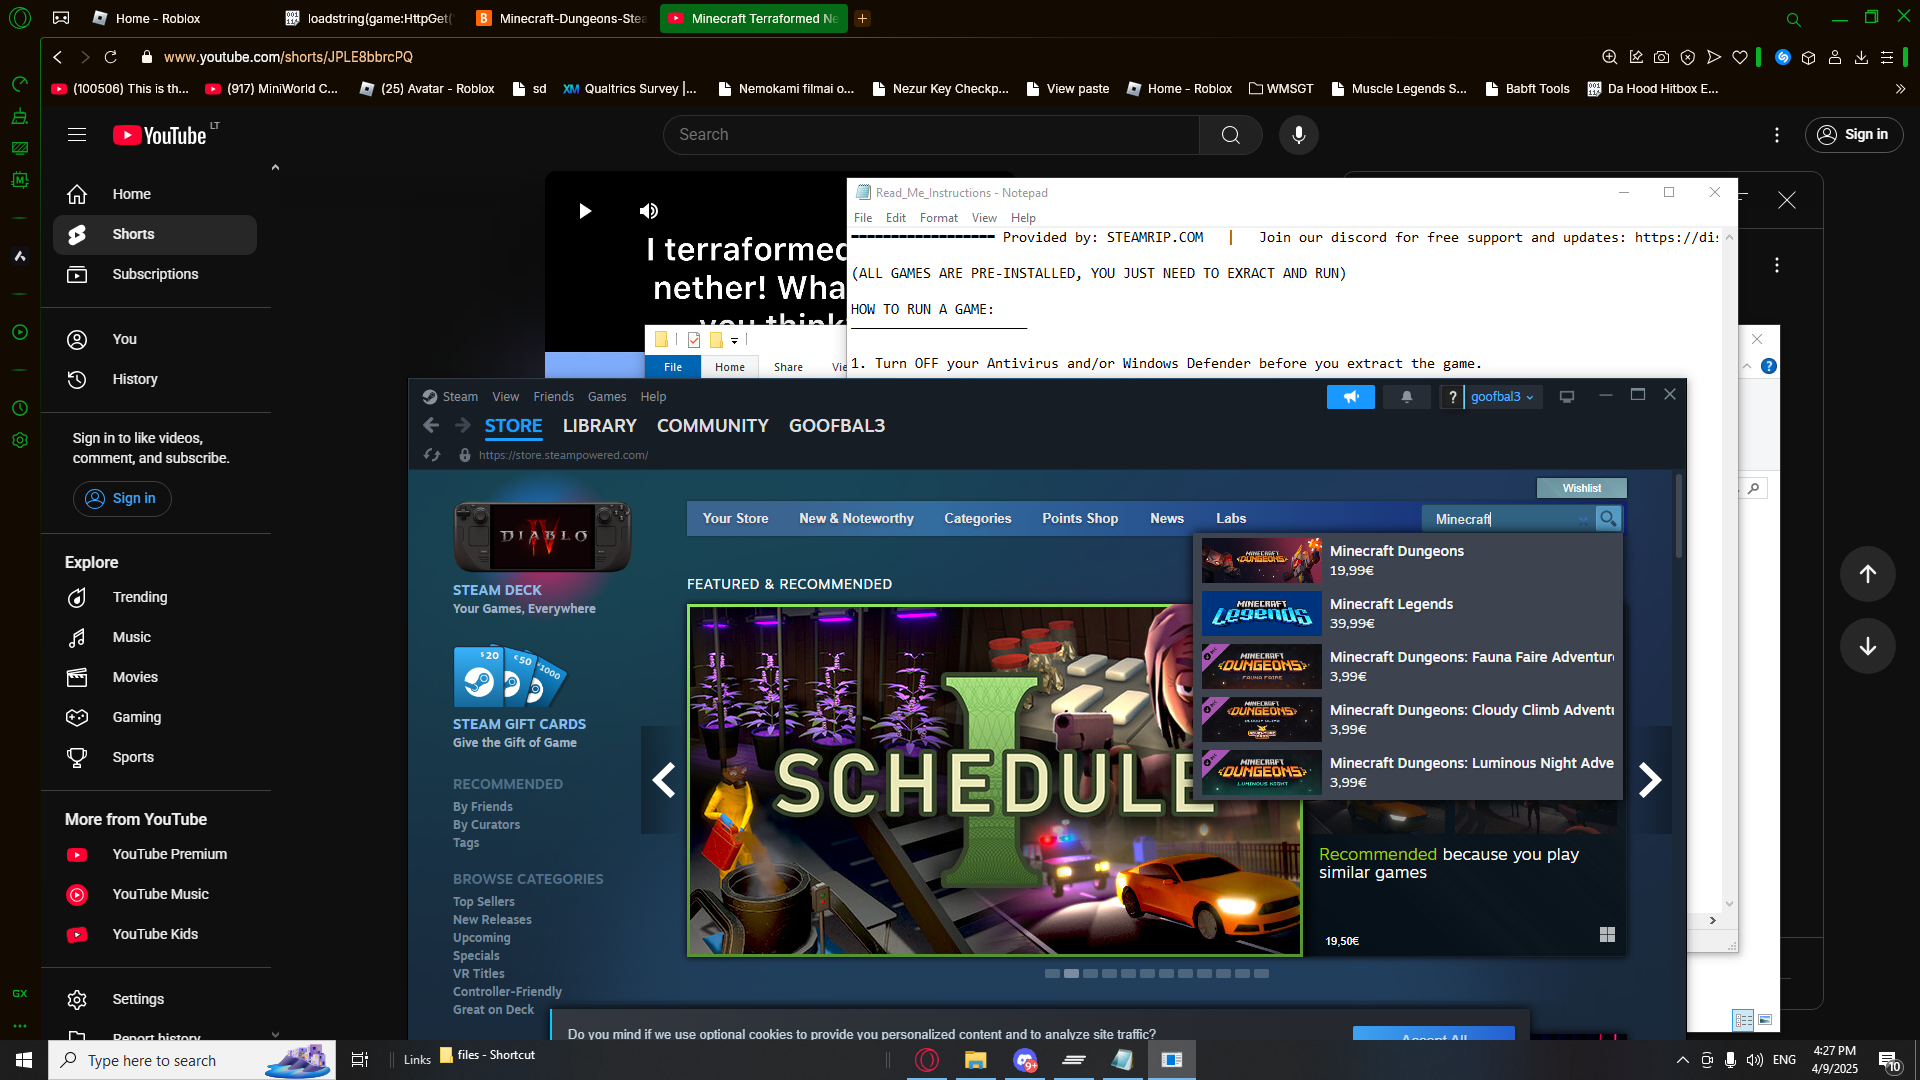This screenshot has width=1920, height=1080.
Task: Go to previous Short with up arrow
Action: [x=1867, y=574]
